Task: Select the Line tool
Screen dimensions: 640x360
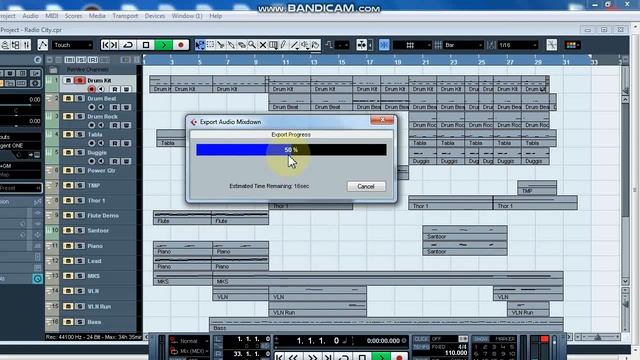Action: click(294, 45)
